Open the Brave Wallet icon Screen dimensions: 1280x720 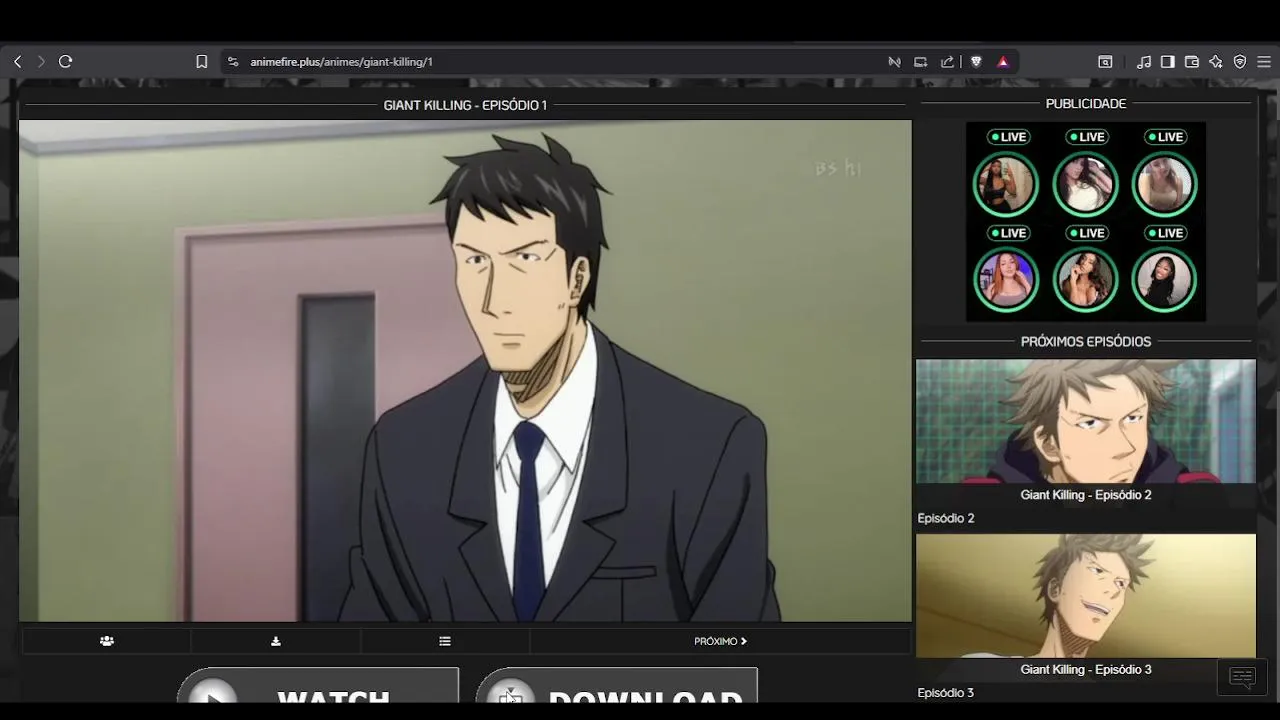1192,62
